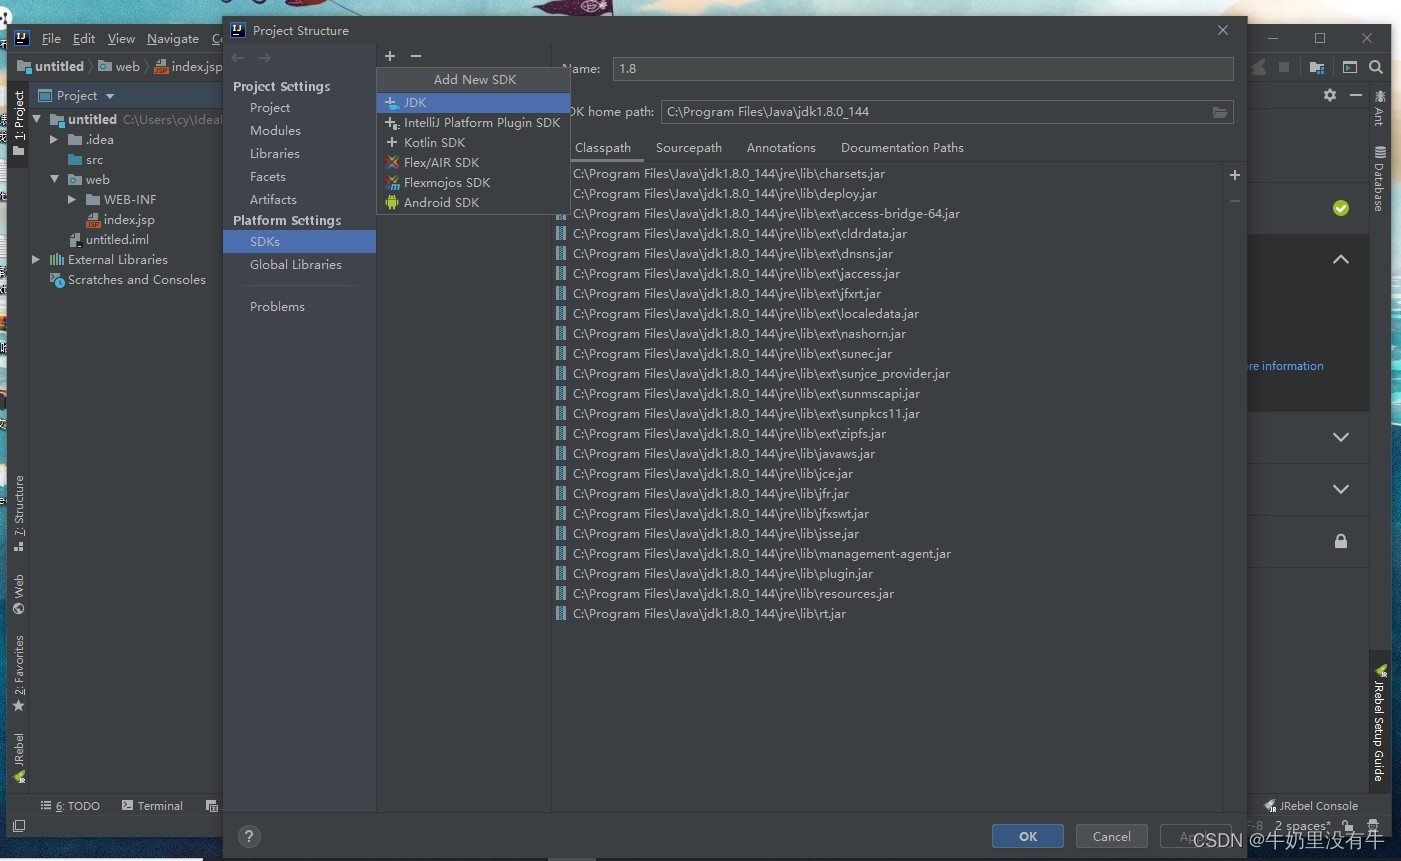Image resolution: width=1401 pixels, height=861 pixels.
Task: Switch to the Sourcepath tab
Action: (x=689, y=148)
